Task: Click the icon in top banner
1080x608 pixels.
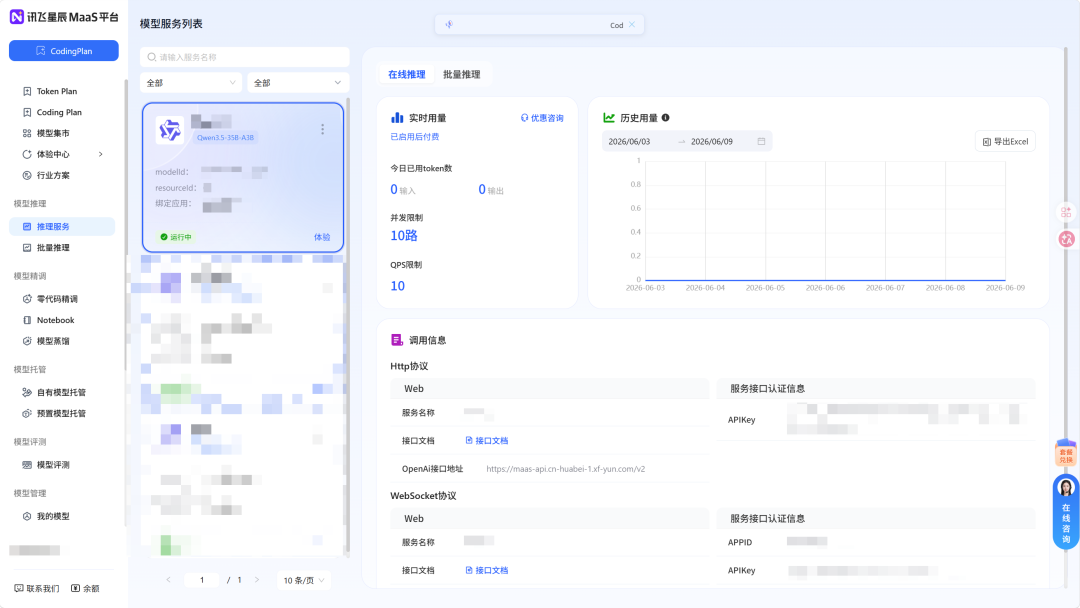Action: click(449, 24)
